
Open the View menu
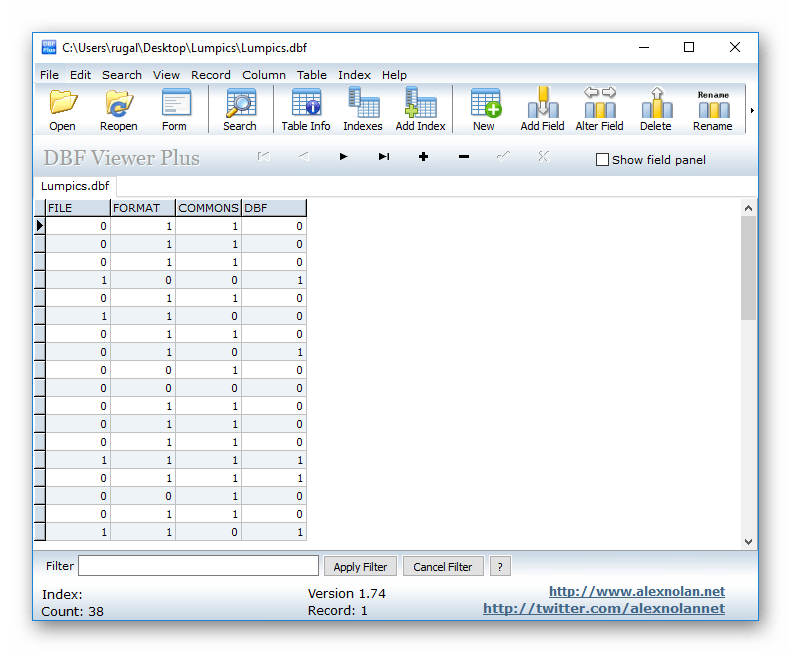coord(166,75)
